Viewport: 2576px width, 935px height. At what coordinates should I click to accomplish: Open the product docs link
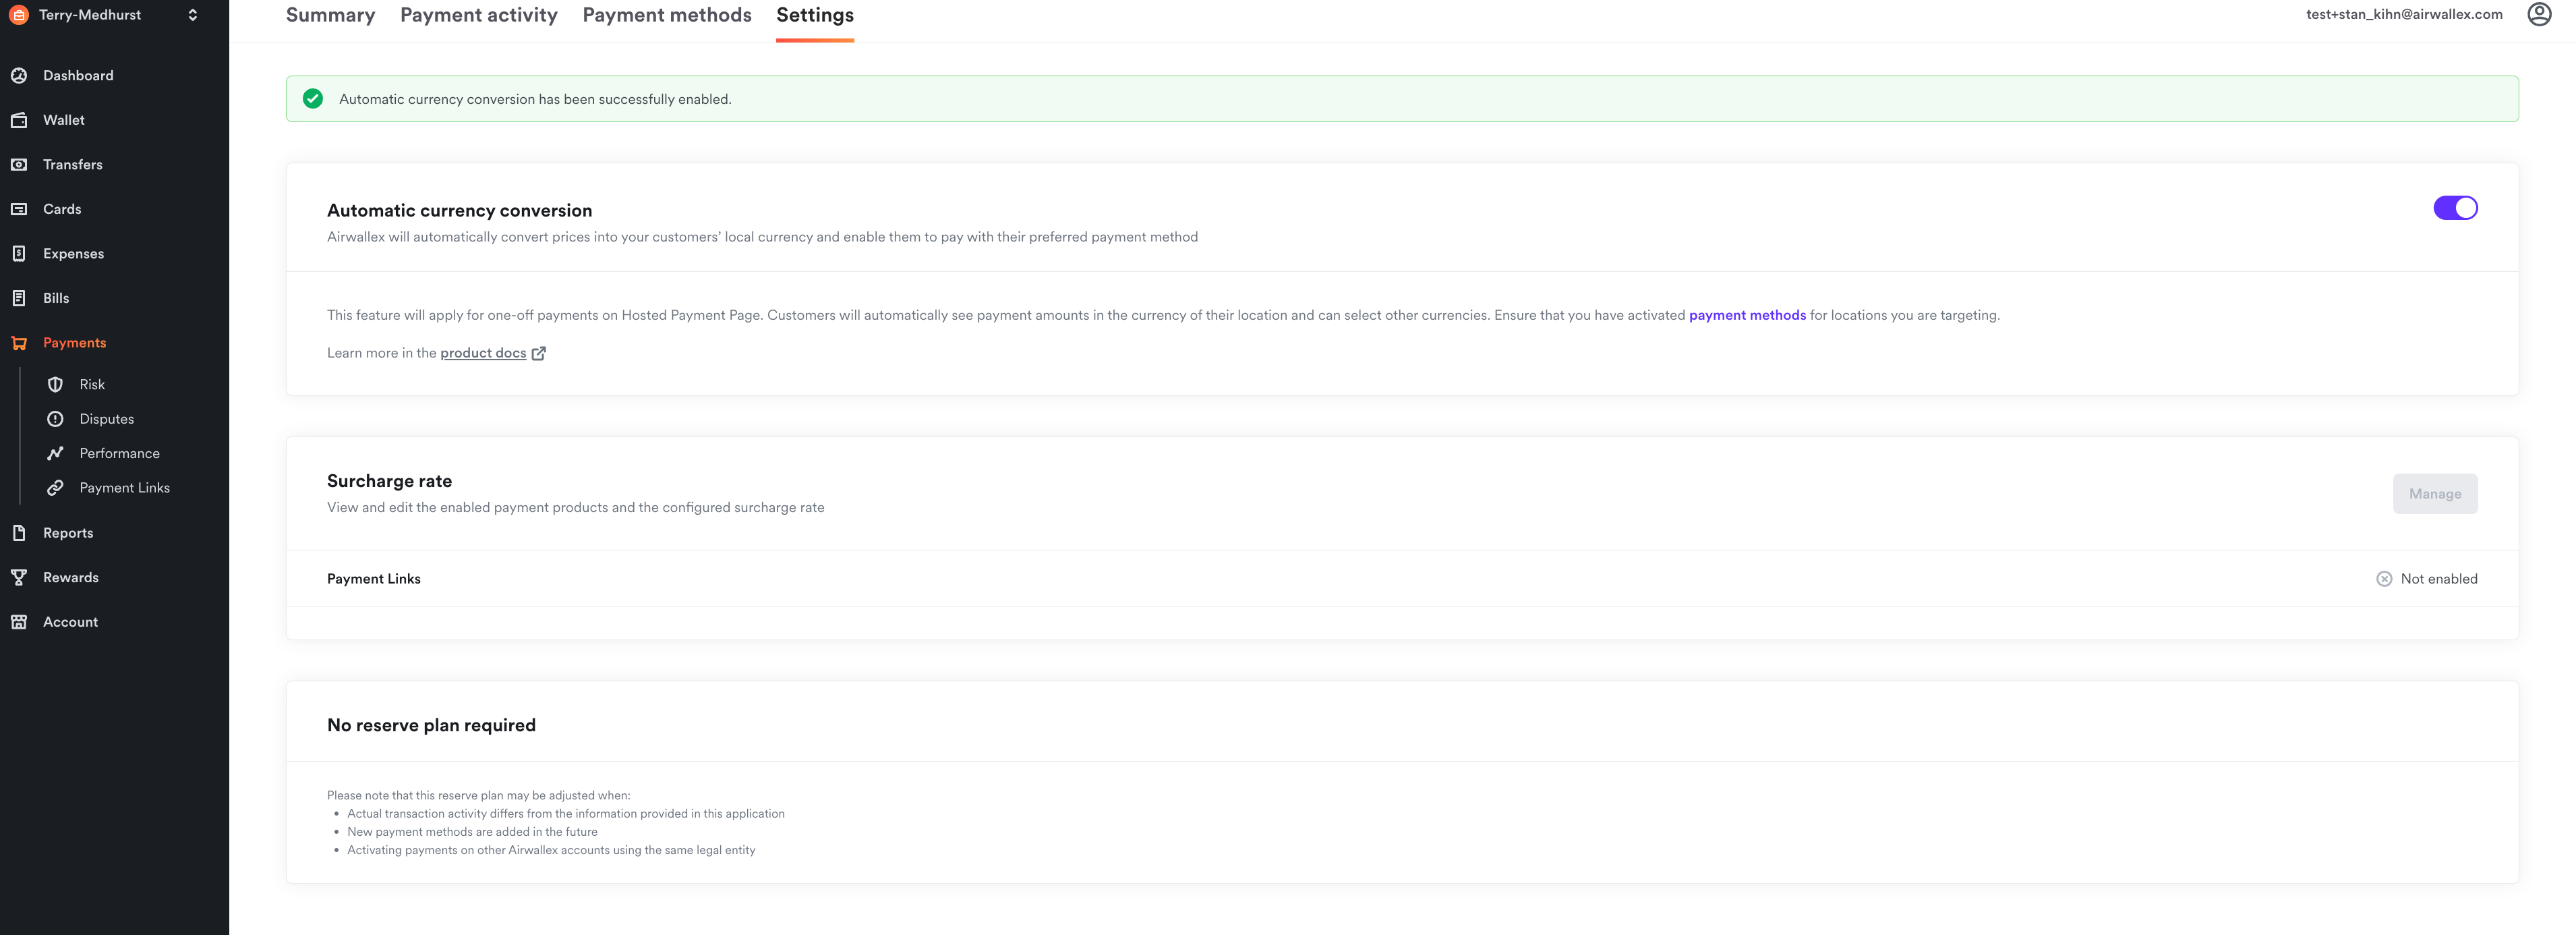click(483, 353)
